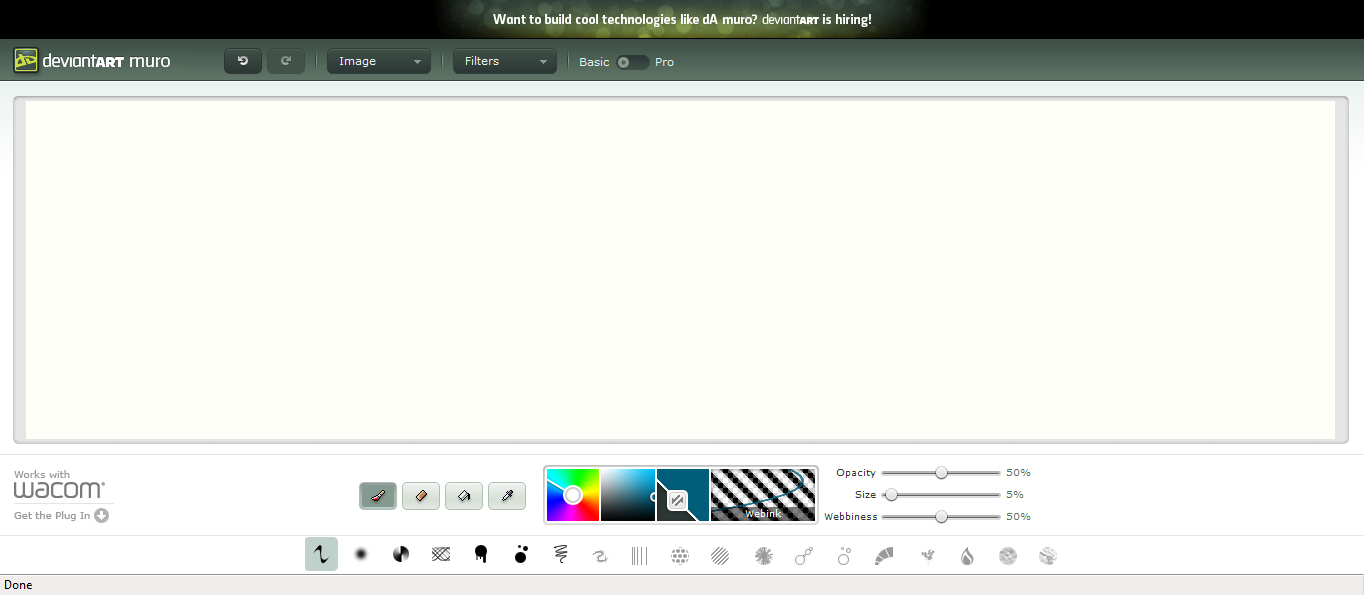The width and height of the screenshot is (1364, 596).
Task: Switch the Basic/Pro mode toggle
Action: click(632, 62)
